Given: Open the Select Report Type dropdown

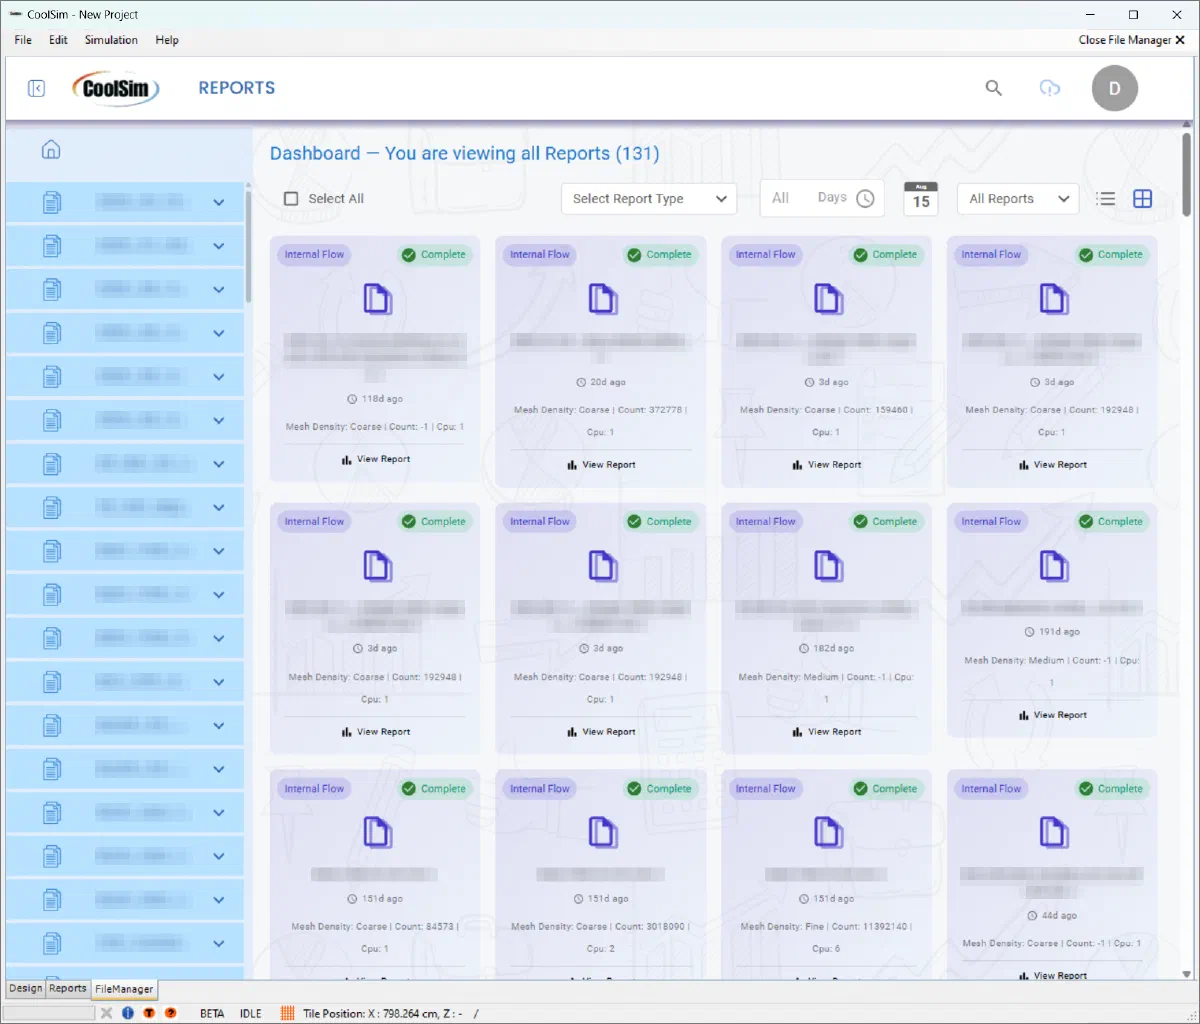Looking at the screenshot, I should [649, 199].
